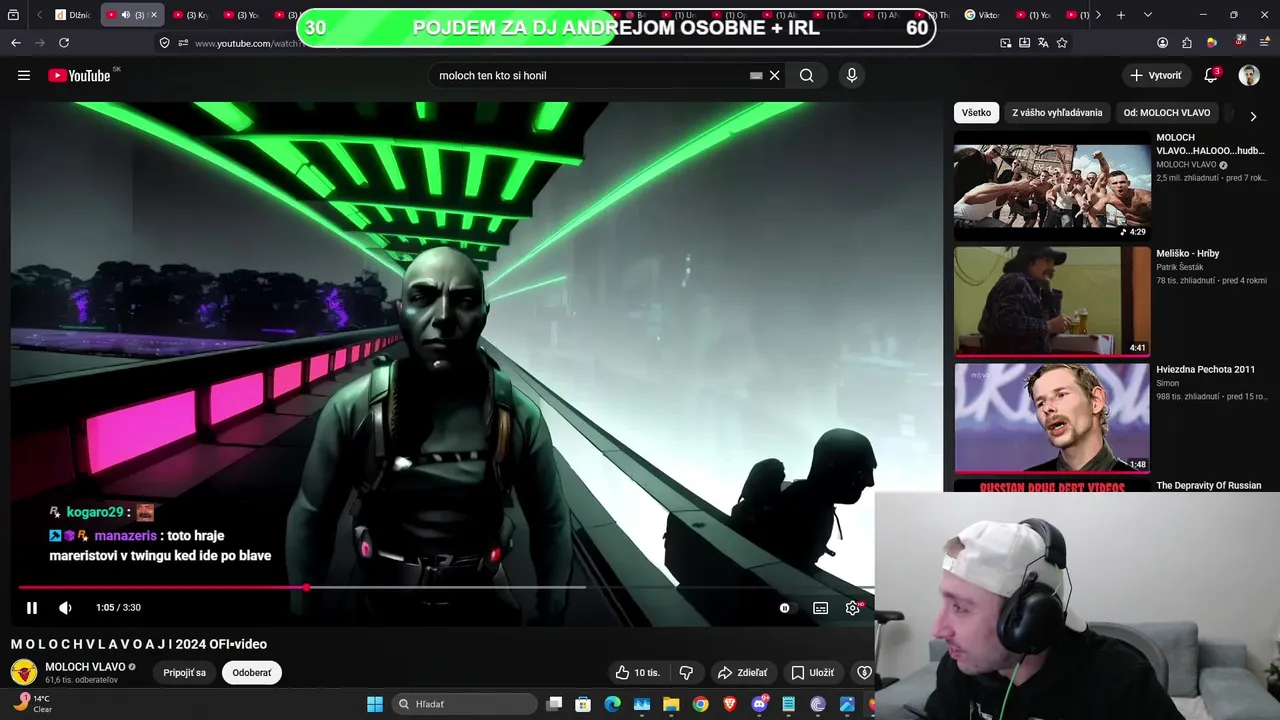Click the heart dollar thanks icon
This screenshot has width=1280, height=720.
[x=864, y=673]
